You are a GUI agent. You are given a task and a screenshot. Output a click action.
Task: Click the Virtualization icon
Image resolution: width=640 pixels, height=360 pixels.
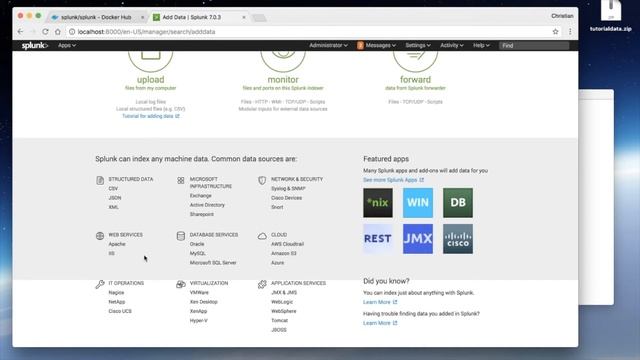pyautogui.click(x=181, y=284)
